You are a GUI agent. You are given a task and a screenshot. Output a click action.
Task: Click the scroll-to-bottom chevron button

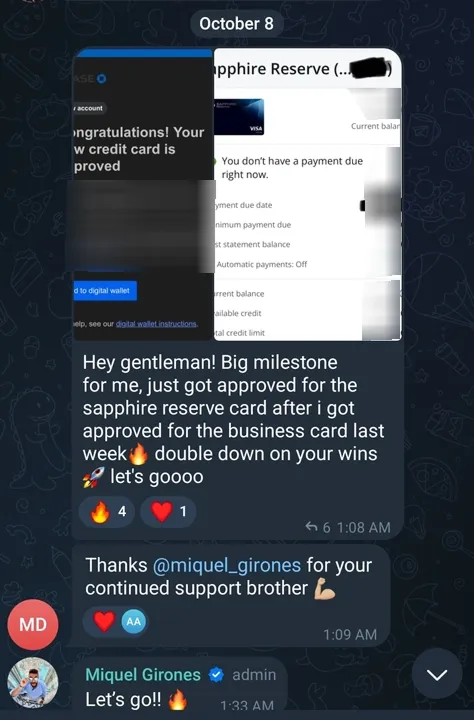[437, 674]
